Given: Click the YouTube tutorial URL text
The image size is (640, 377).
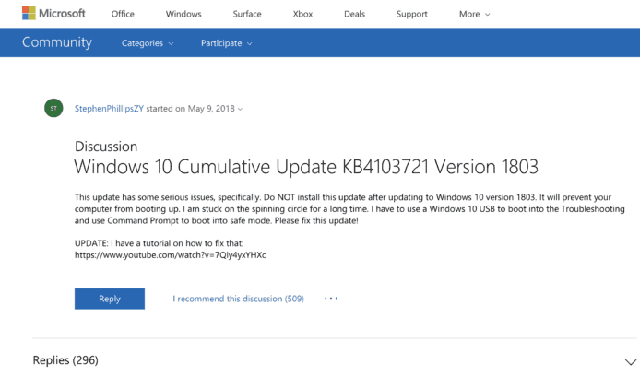Looking at the screenshot, I should (x=171, y=255).
